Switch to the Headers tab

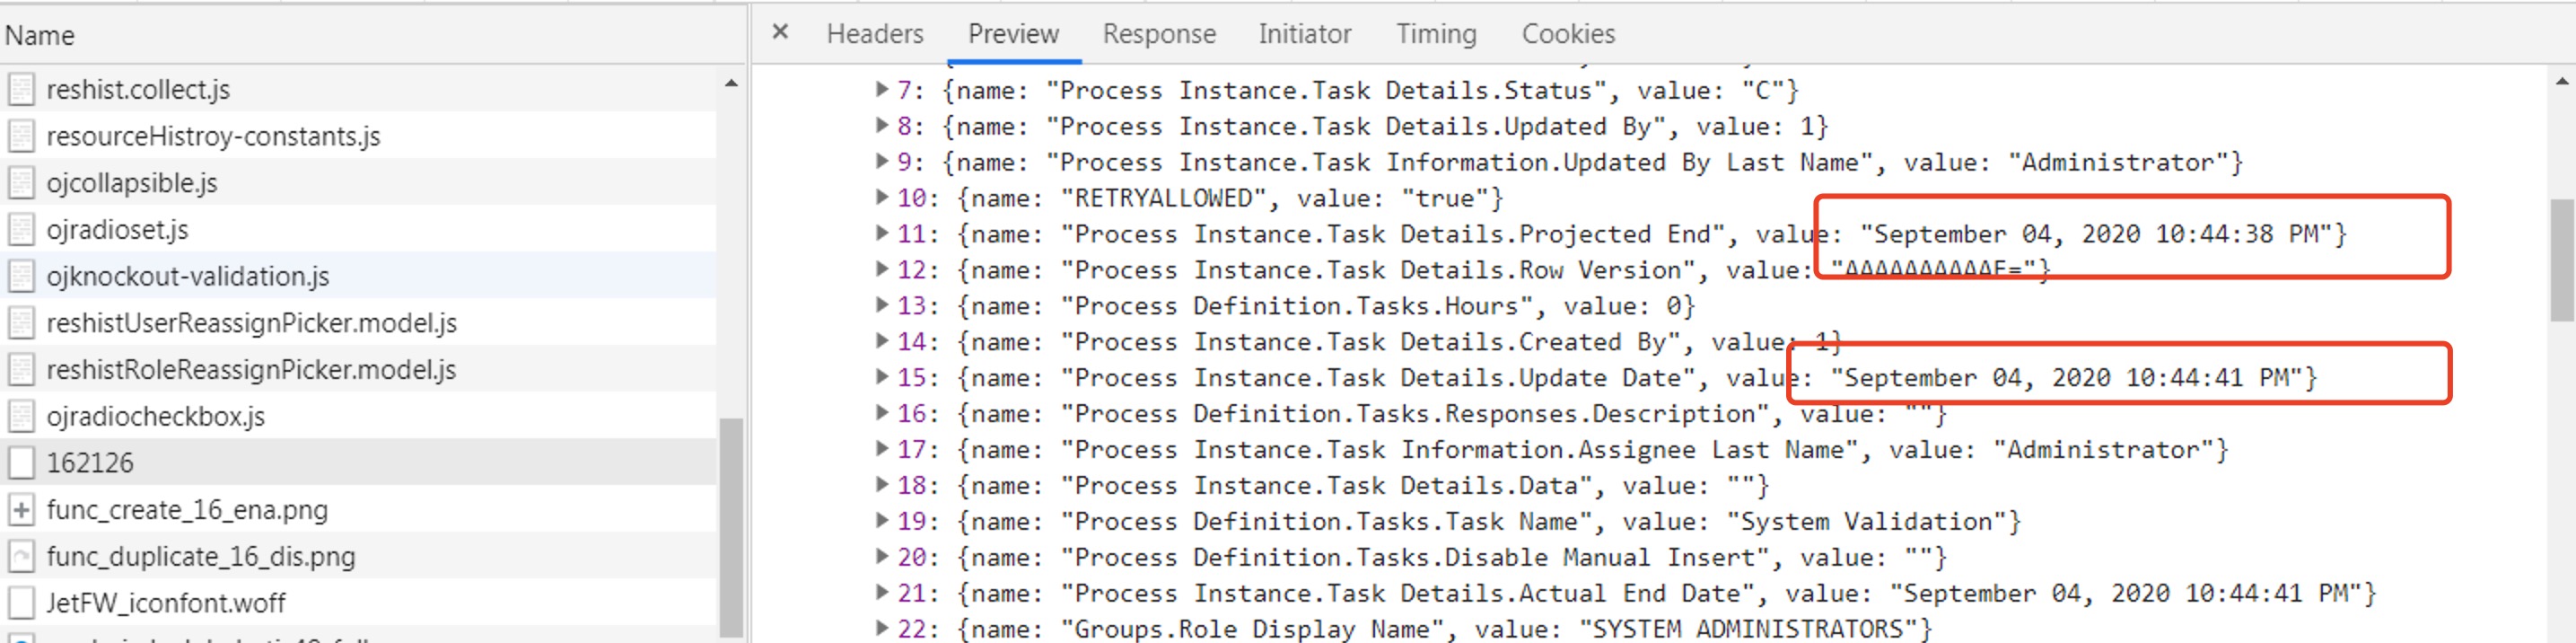click(x=875, y=34)
